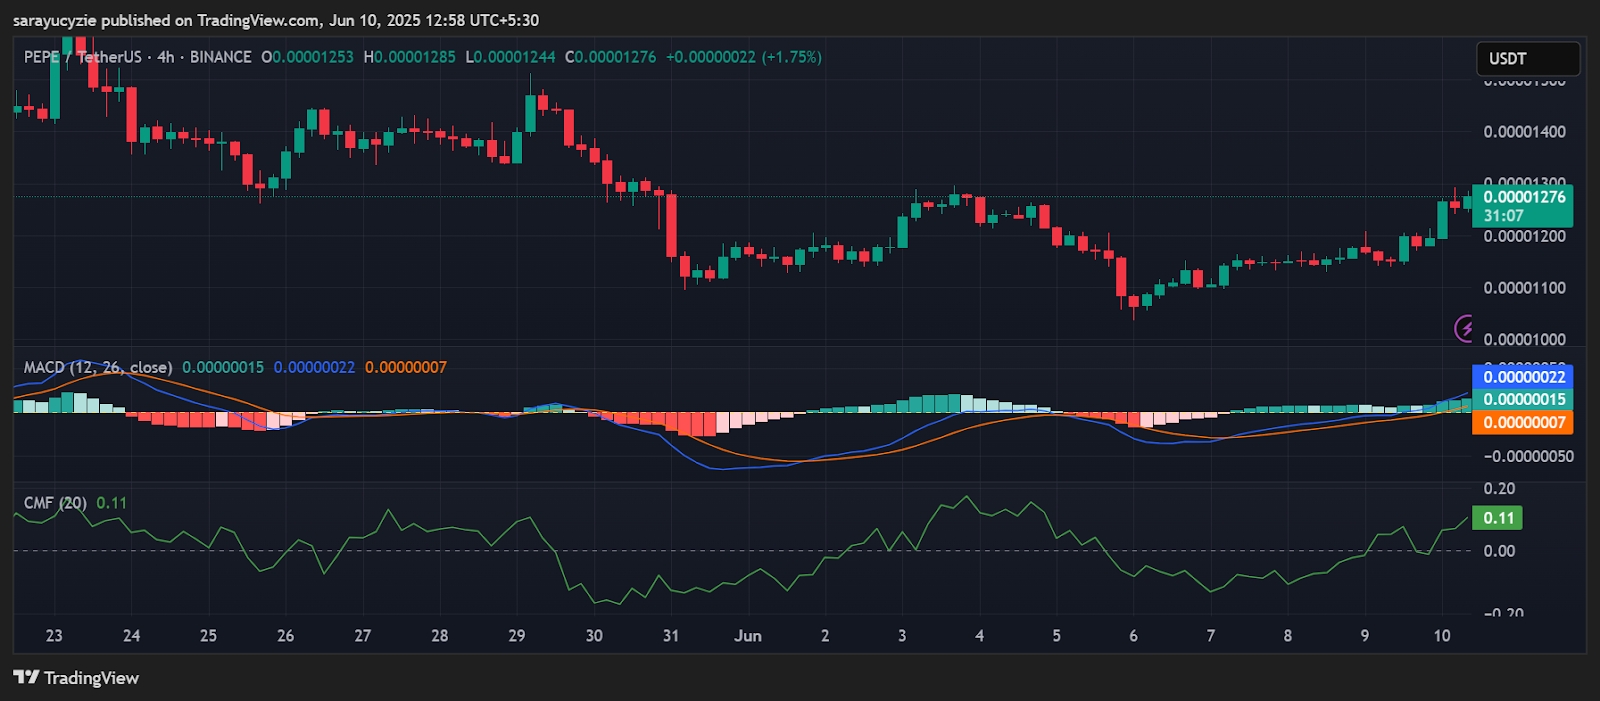
Task: Click the green CMF 0.11 axis tag
Action: point(1498,518)
